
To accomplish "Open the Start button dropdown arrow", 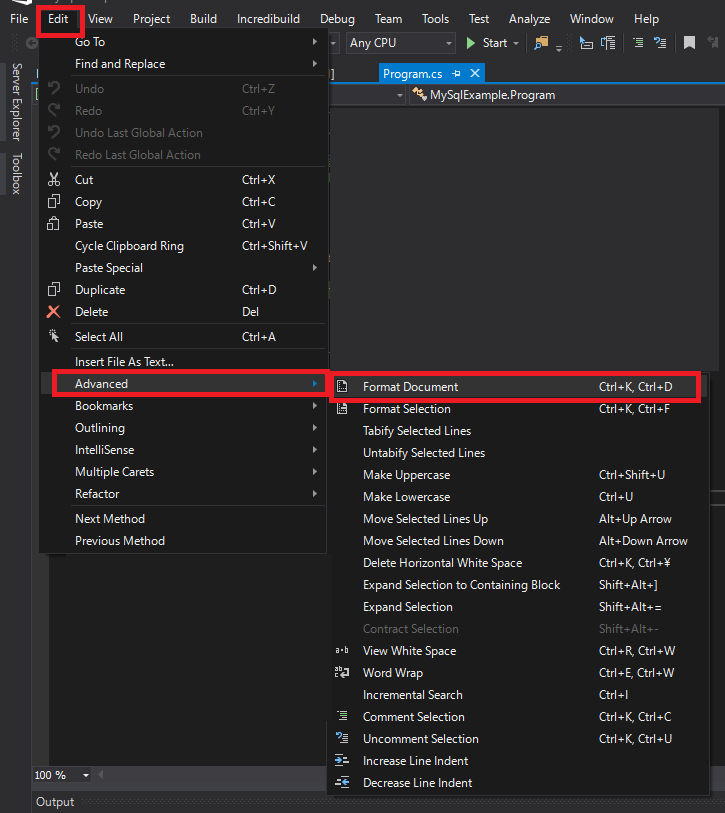I will click(x=515, y=43).
